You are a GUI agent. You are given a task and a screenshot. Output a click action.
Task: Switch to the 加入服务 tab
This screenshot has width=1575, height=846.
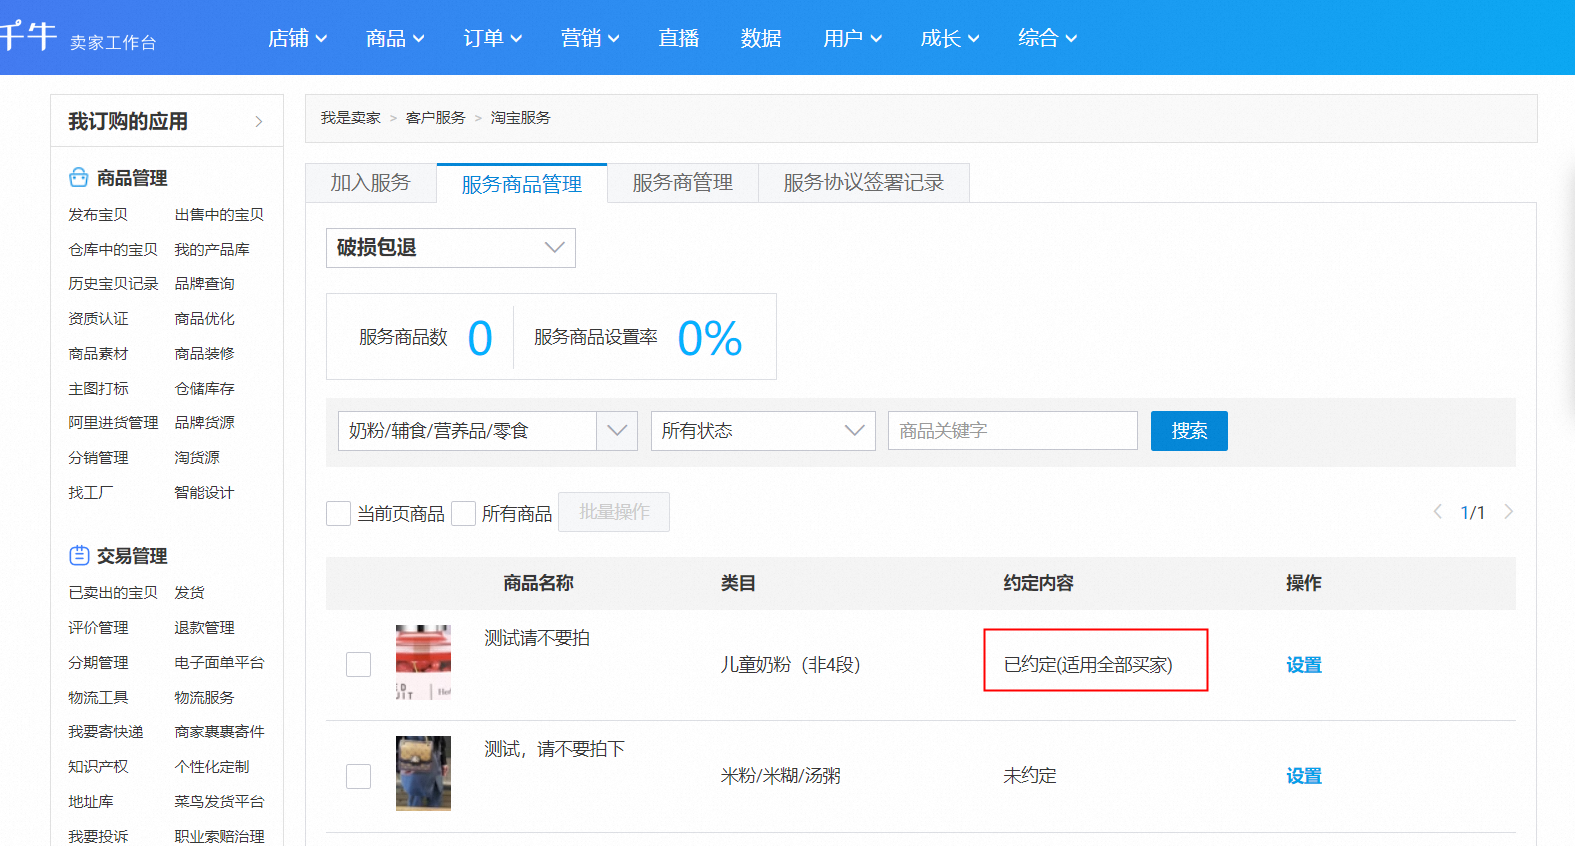[371, 183]
